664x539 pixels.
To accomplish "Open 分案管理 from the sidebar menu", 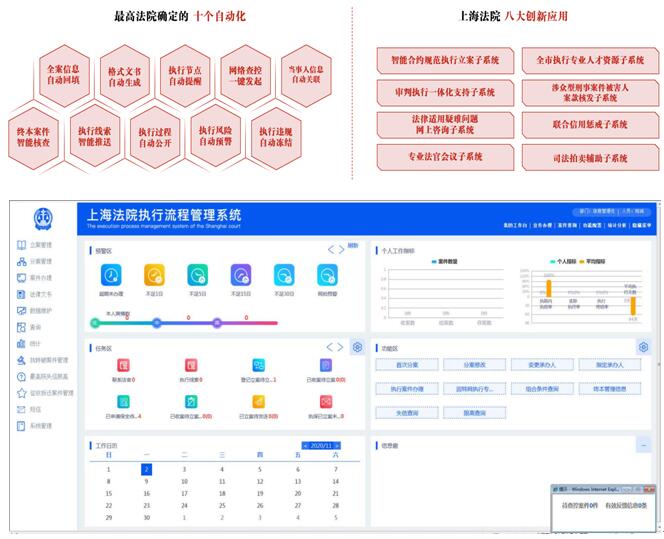I will pyautogui.click(x=40, y=261).
